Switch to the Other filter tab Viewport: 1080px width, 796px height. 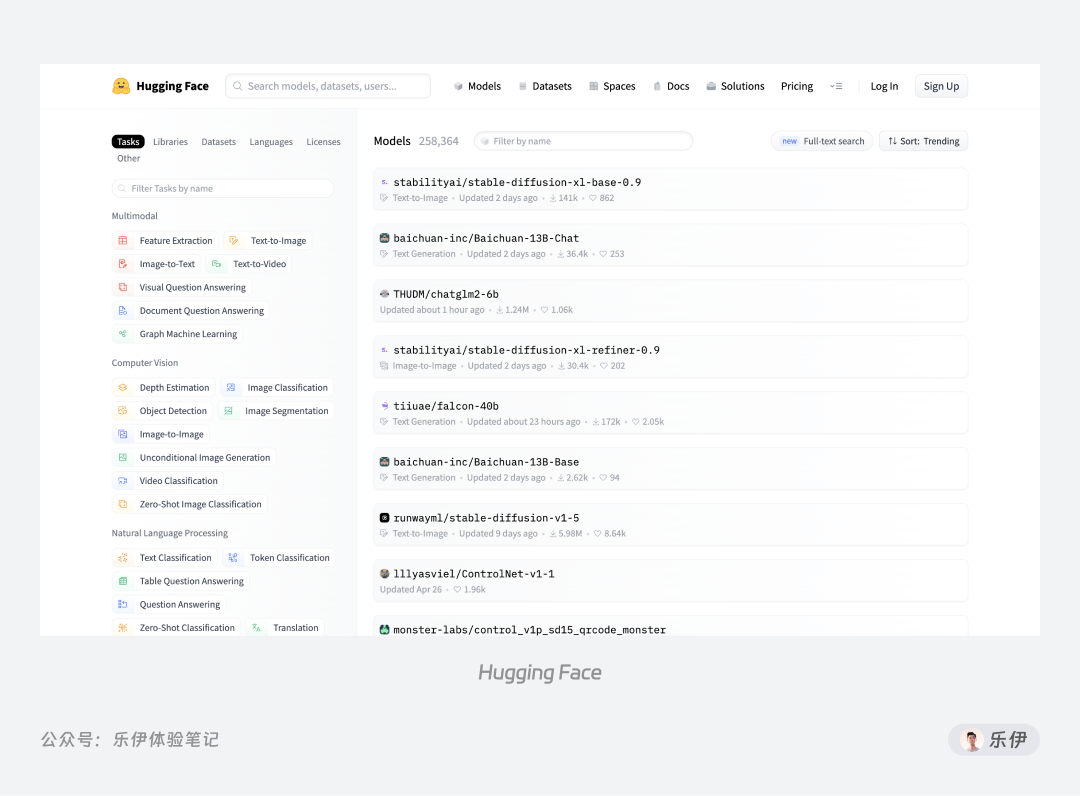[128, 158]
